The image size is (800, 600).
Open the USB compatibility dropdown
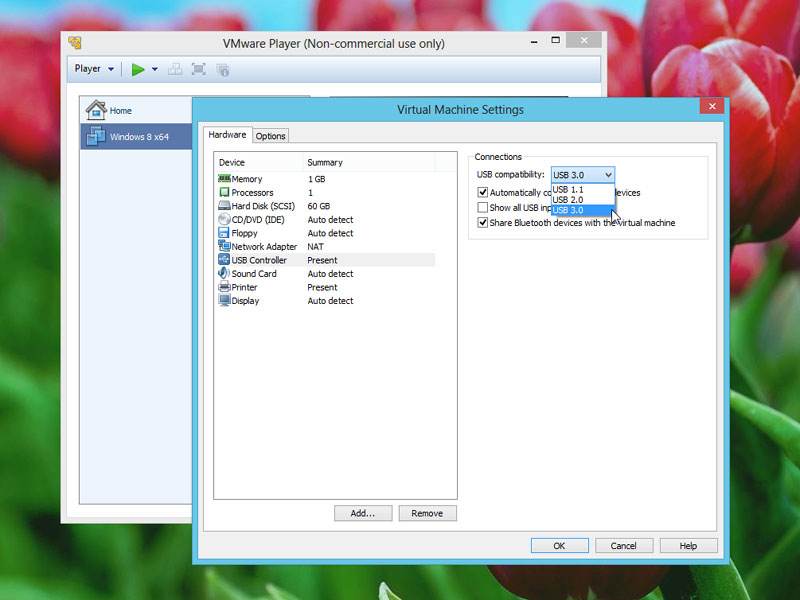click(x=606, y=174)
